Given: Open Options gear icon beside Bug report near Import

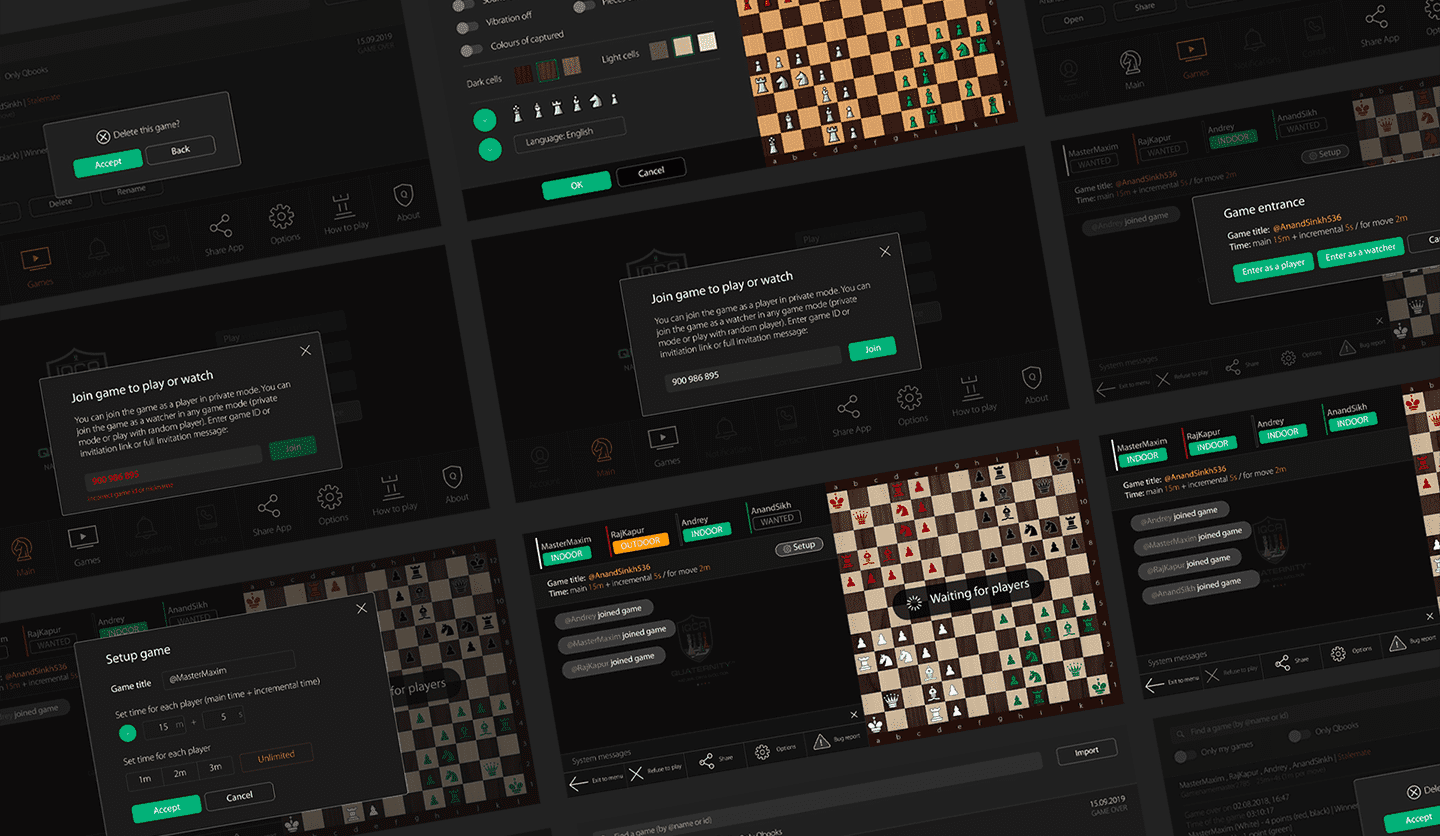Looking at the screenshot, I should (x=762, y=751).
